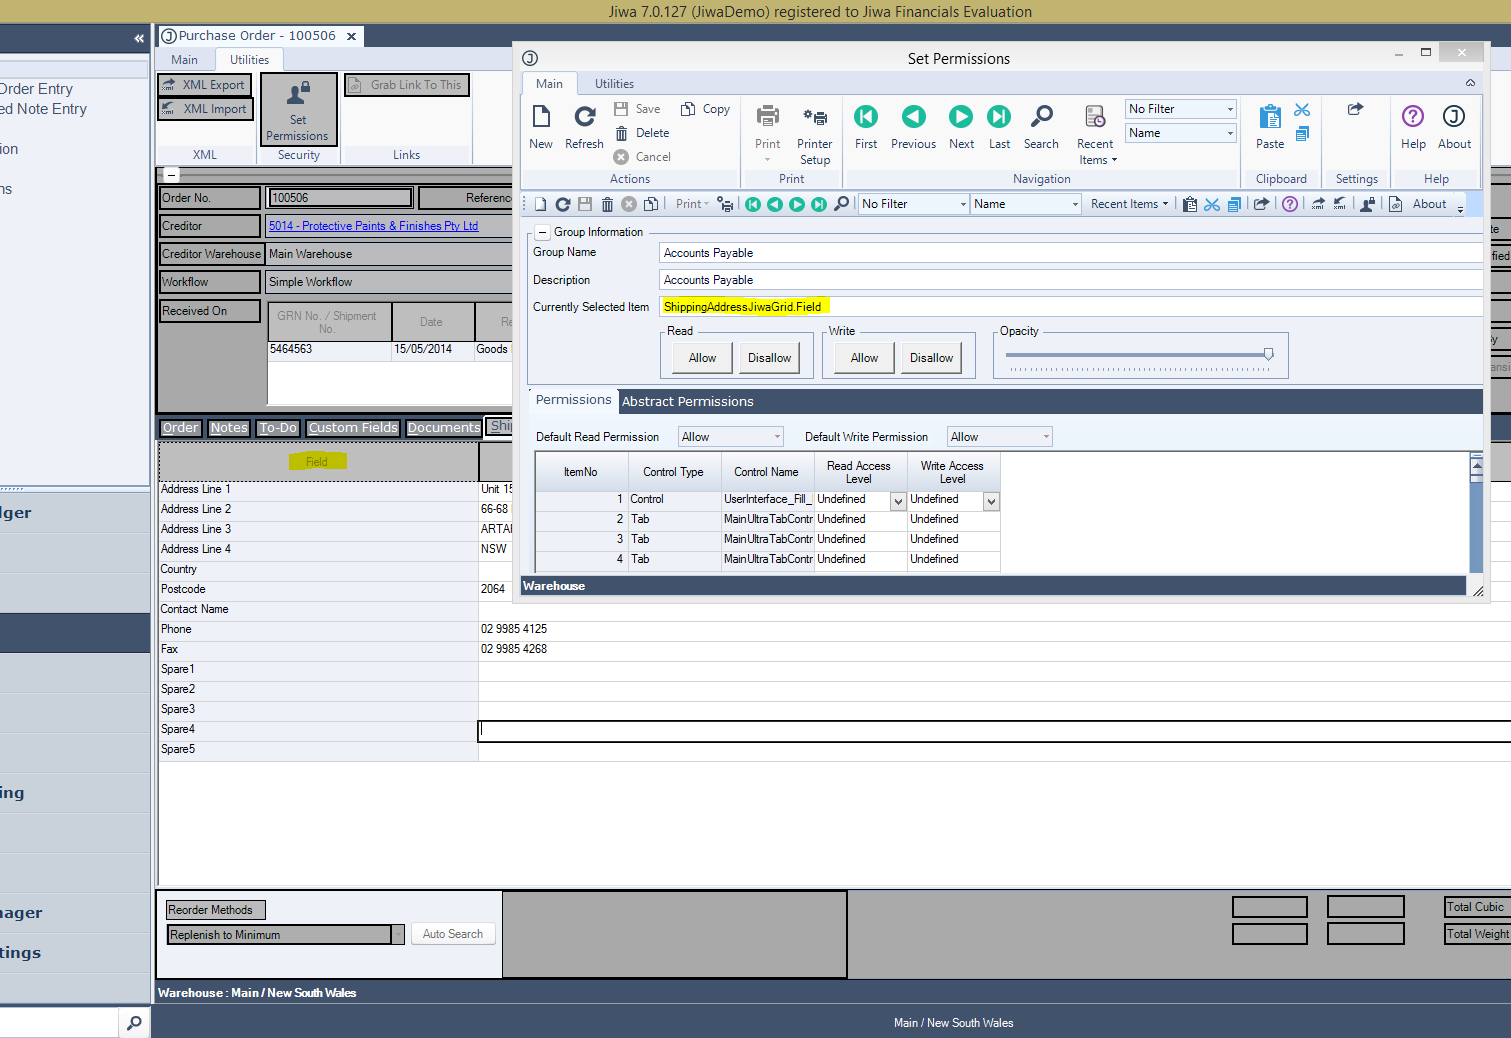The image size is (1511, 1038).
Task: Jump to Last record icon
Action: 999,118
